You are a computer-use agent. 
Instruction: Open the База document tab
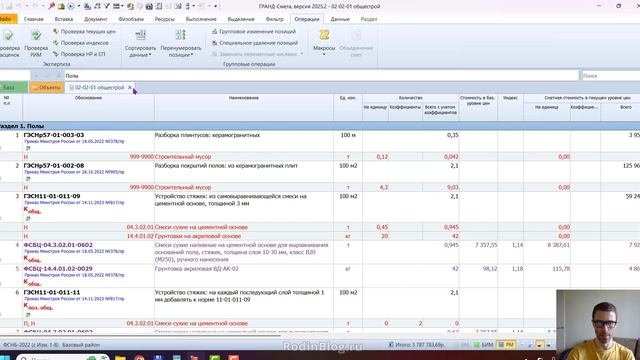13,87
